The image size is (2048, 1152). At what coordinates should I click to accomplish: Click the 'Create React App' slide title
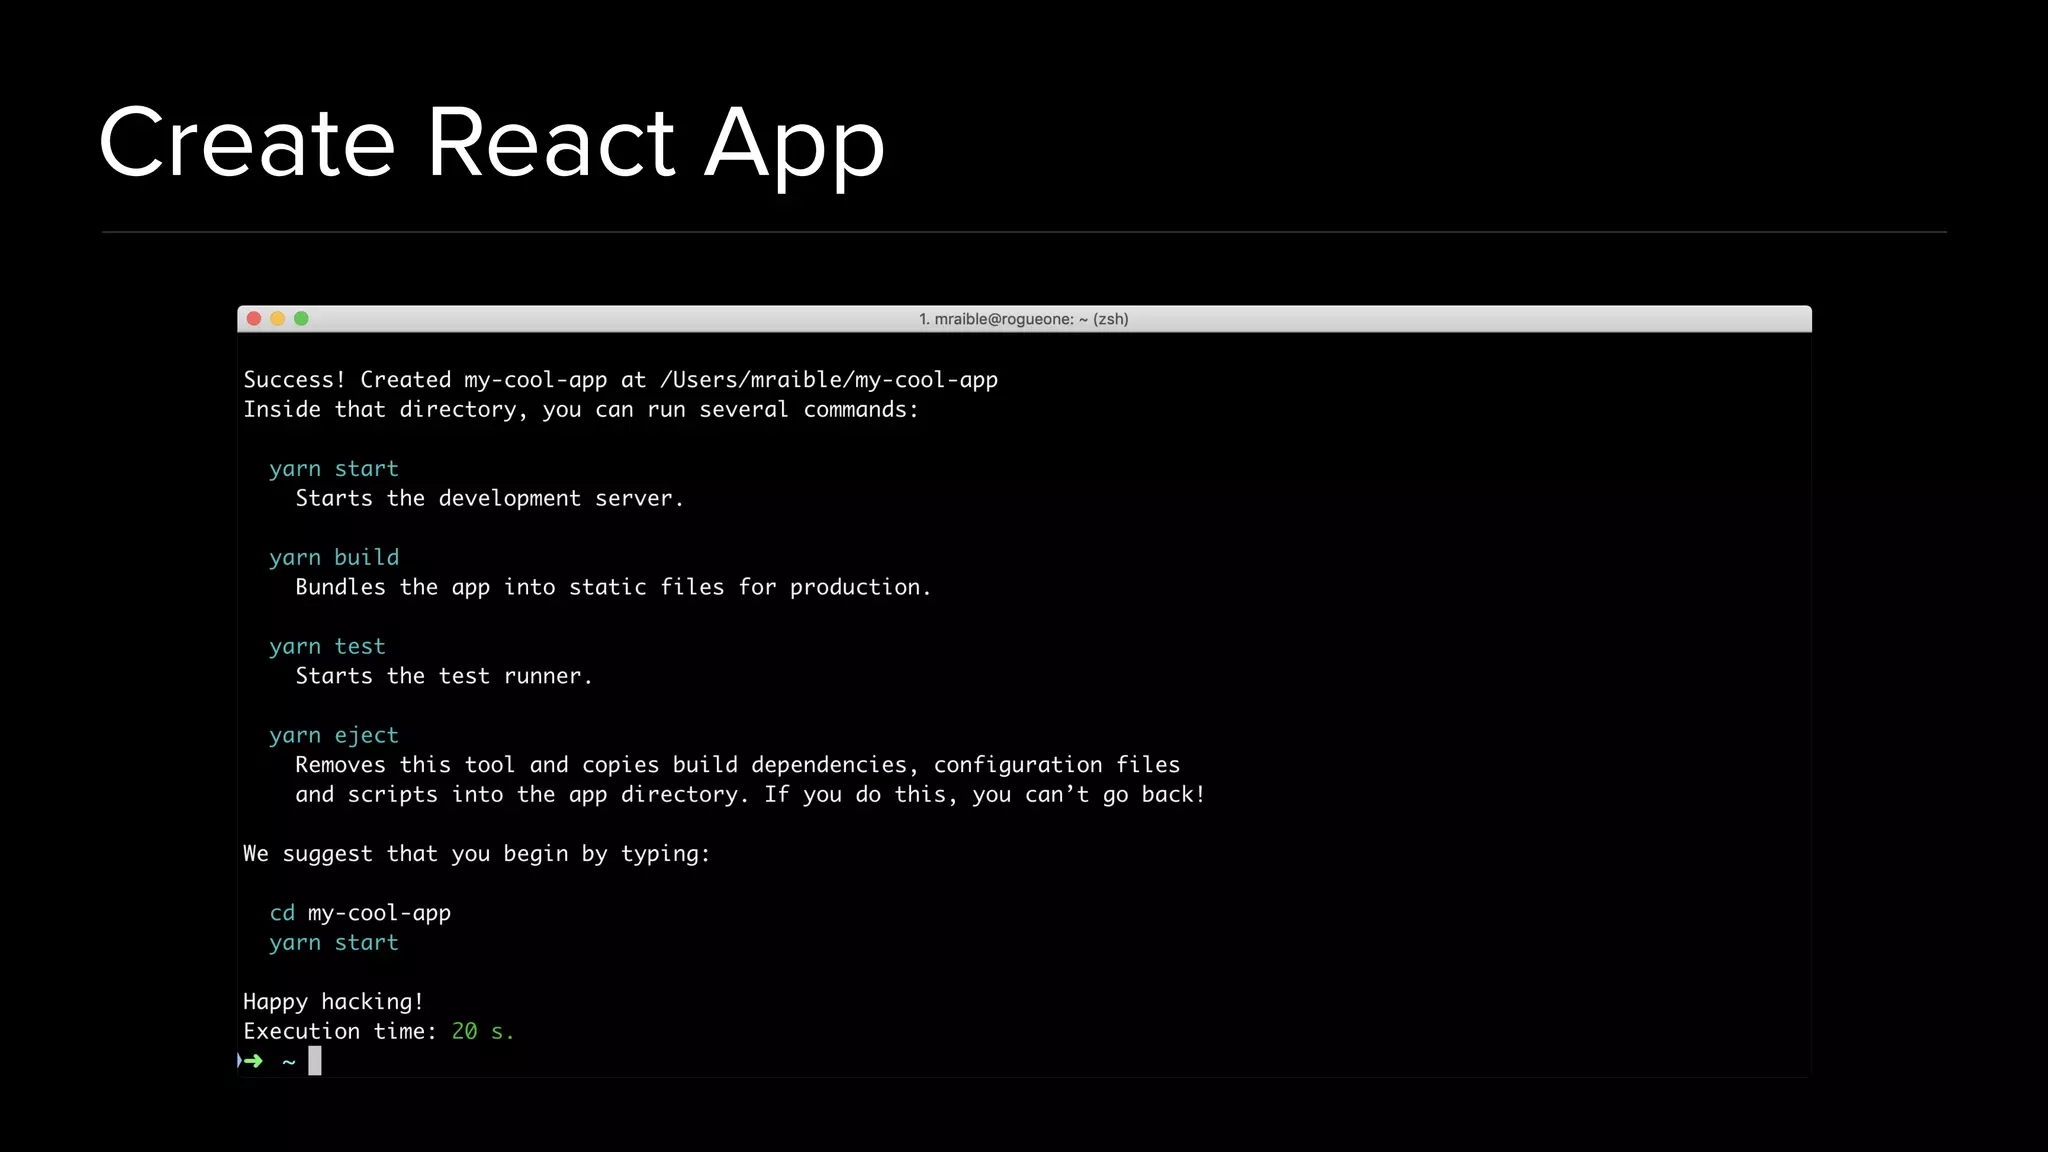point(492,145)
